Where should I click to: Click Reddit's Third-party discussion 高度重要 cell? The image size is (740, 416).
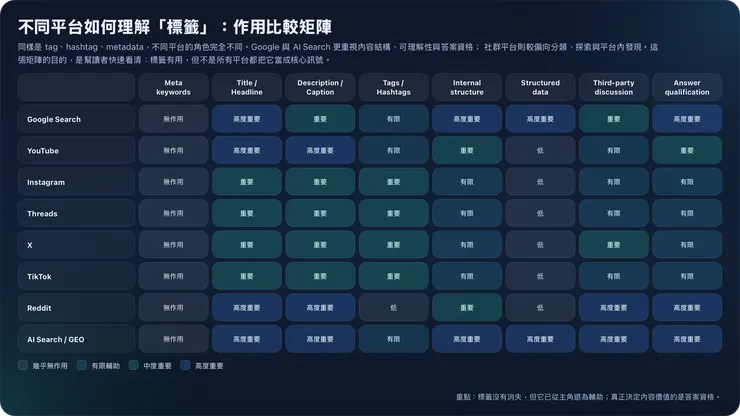point(614,308)
